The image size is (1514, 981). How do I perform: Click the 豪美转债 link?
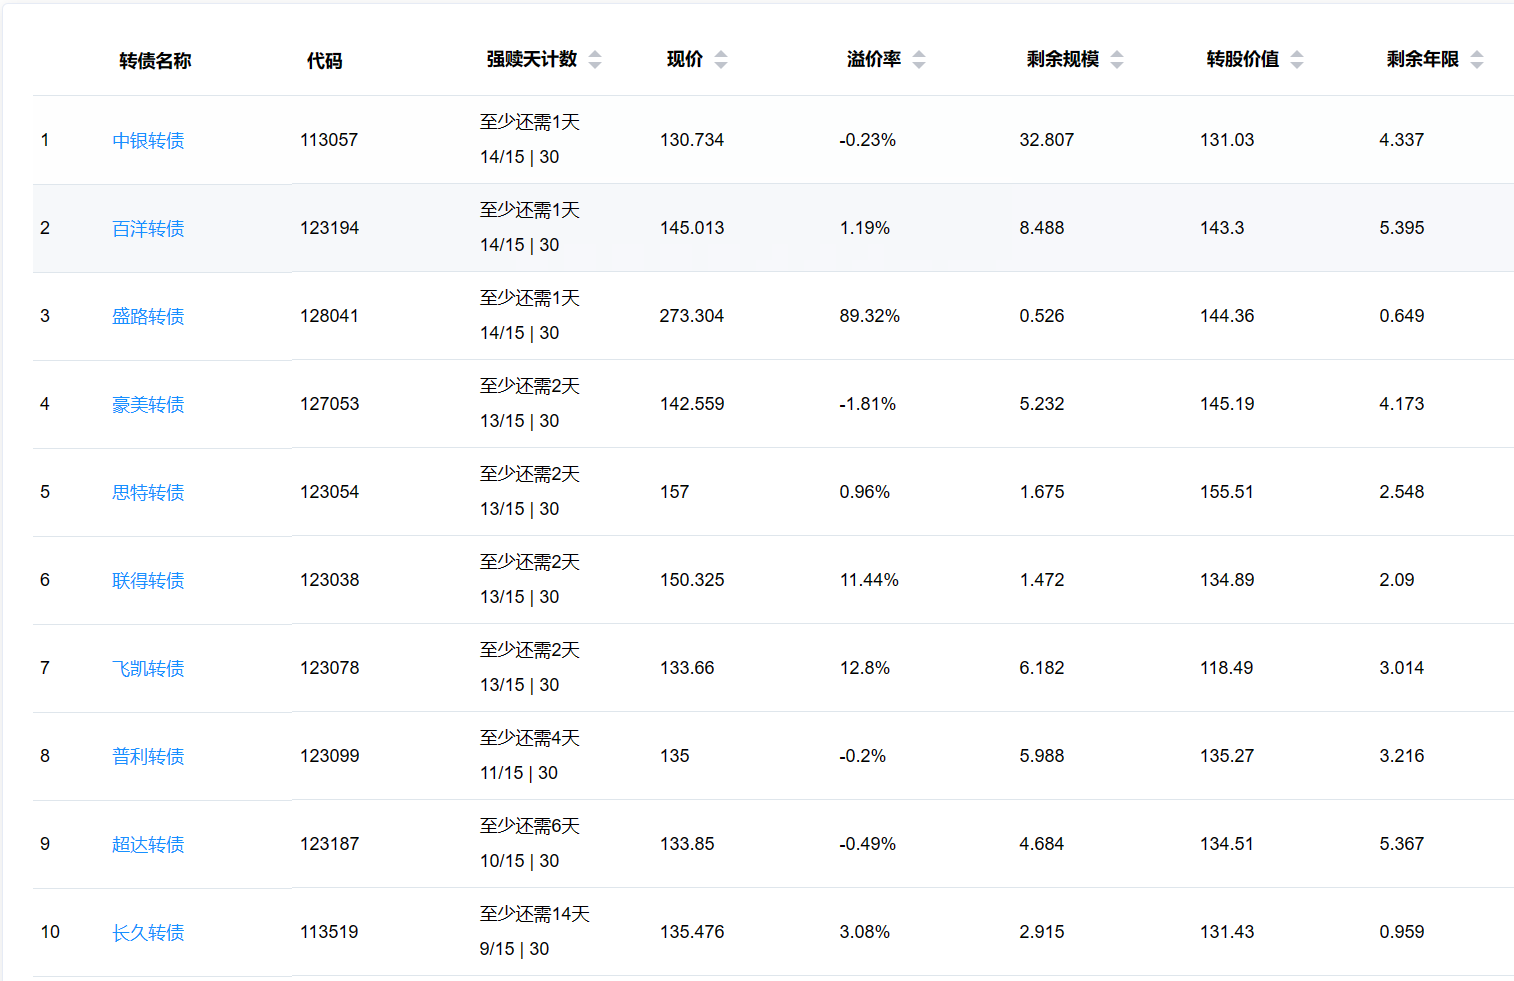click(148, 405)
